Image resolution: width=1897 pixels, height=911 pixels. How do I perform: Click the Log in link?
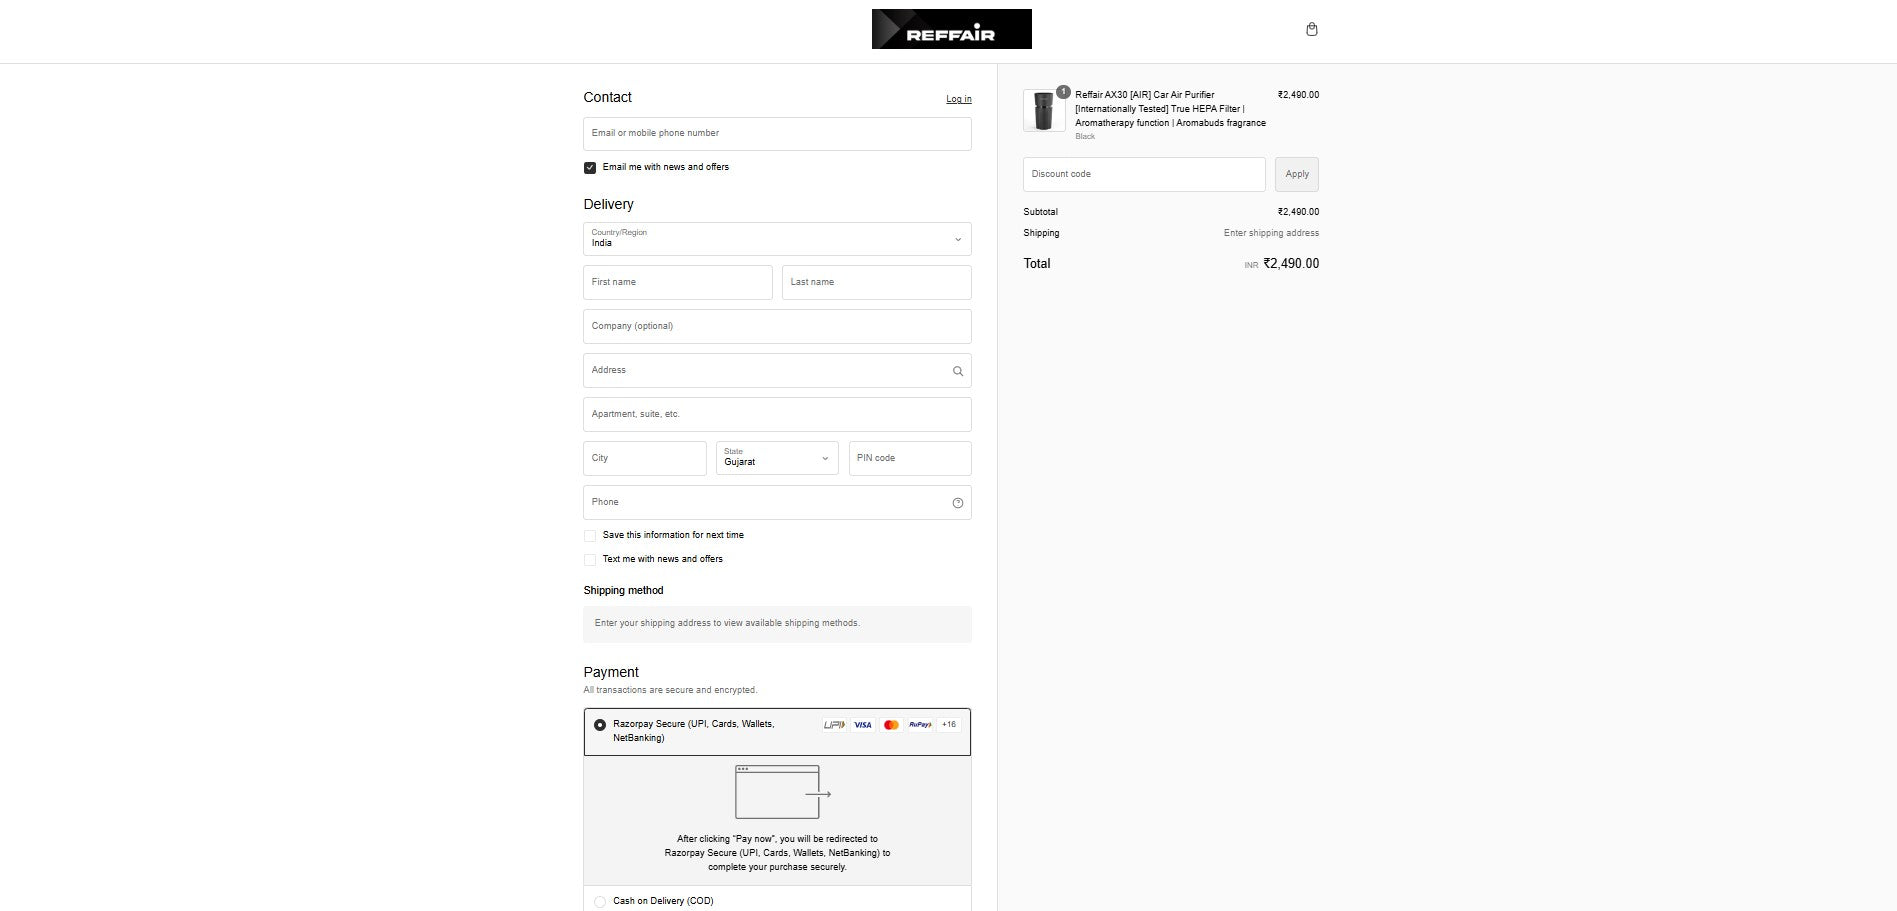click(x=958, y=99)
